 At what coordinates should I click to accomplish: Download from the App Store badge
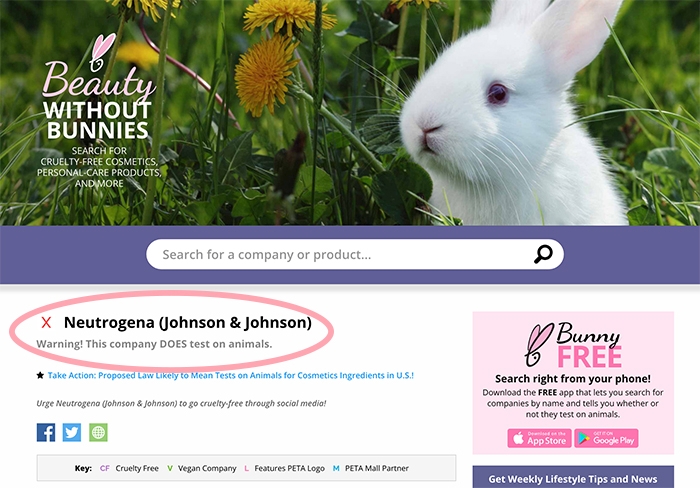pyautogui.click(x=538, y=438)
